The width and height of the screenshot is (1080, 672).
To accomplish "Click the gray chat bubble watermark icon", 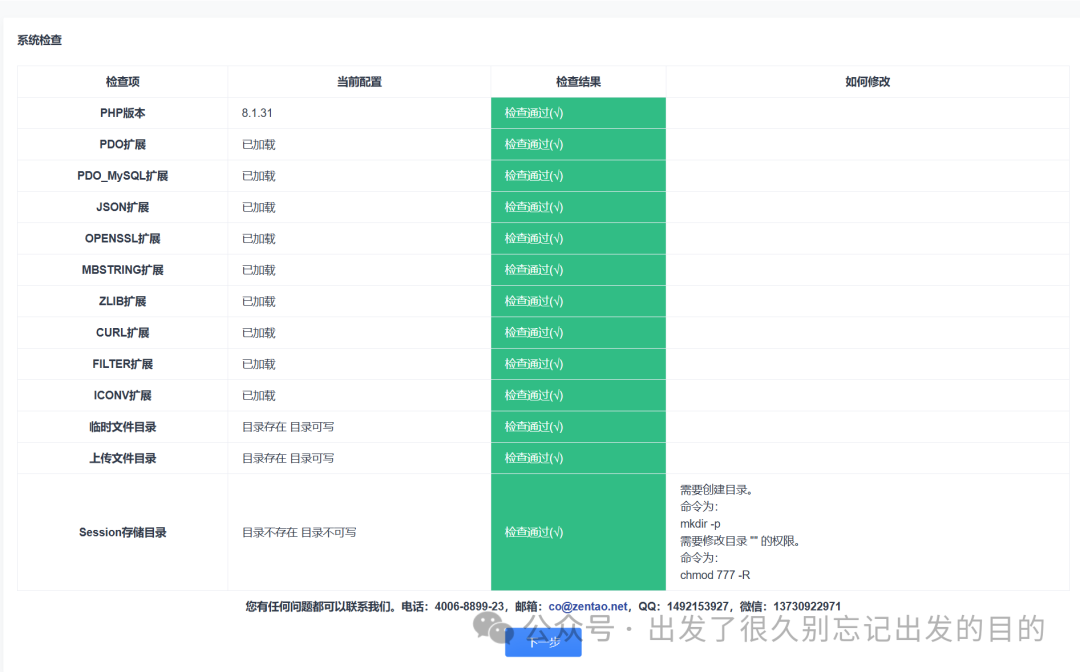I will [x=489, y=625].
